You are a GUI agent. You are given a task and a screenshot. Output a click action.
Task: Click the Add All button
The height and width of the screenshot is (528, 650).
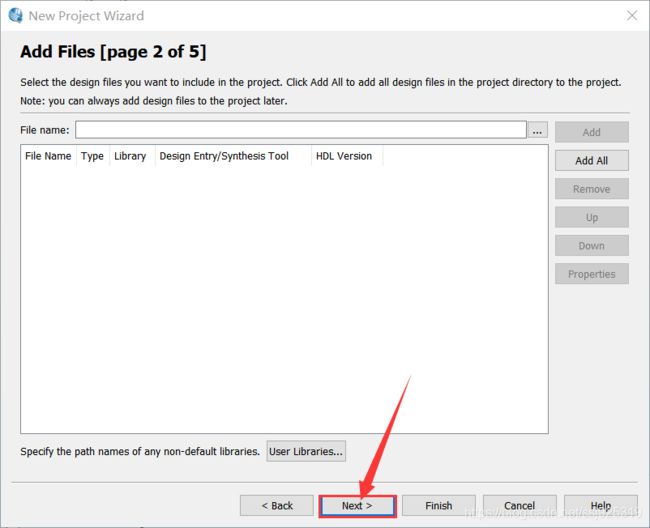tap(592, 160)
